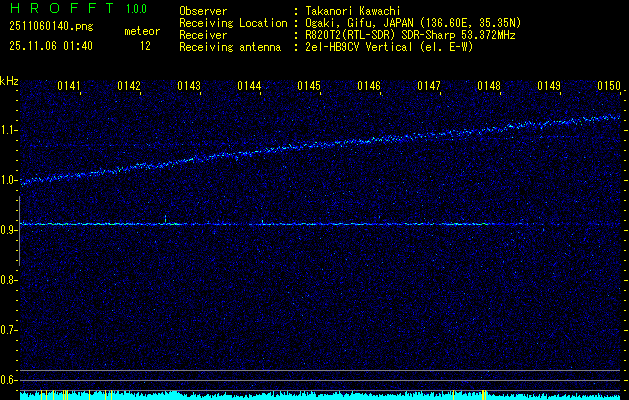Screen dimensions: 629x400
Task: Click the HROFFT title text
Action: coord(60,8)
